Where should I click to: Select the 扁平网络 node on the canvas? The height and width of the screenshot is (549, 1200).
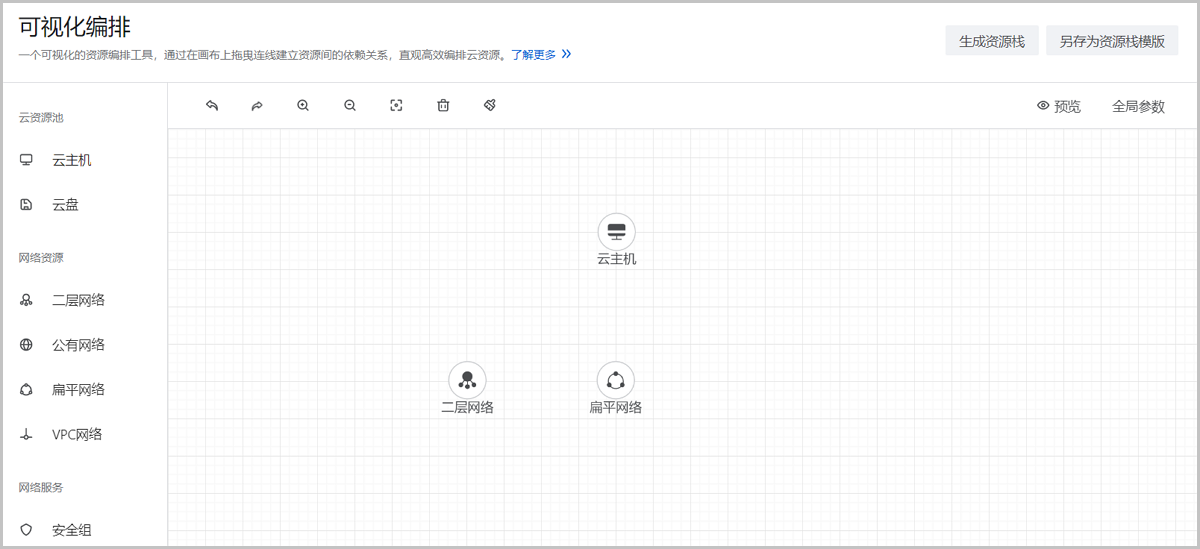pyautogui.click(x=616, y=380)
